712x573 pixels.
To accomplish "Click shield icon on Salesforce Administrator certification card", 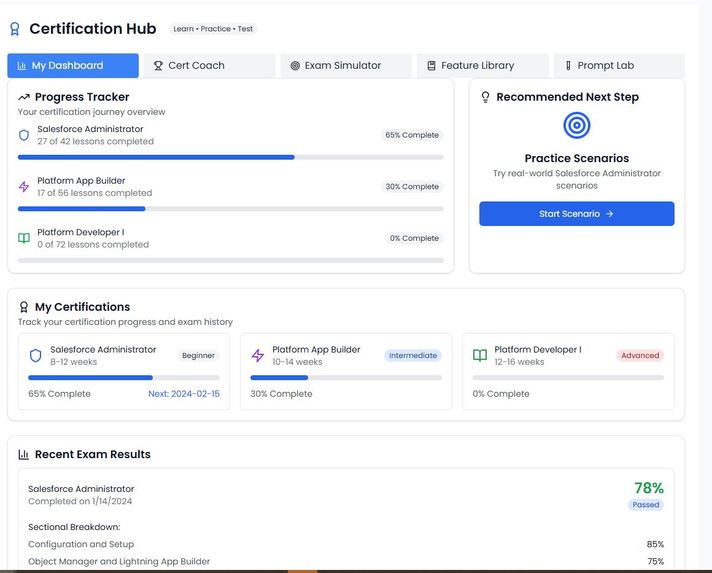I will coord(35,356).
